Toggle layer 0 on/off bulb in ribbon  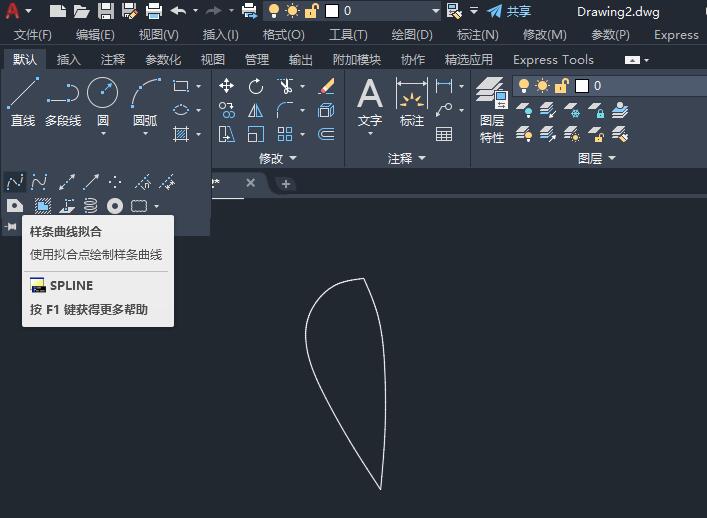524,86
